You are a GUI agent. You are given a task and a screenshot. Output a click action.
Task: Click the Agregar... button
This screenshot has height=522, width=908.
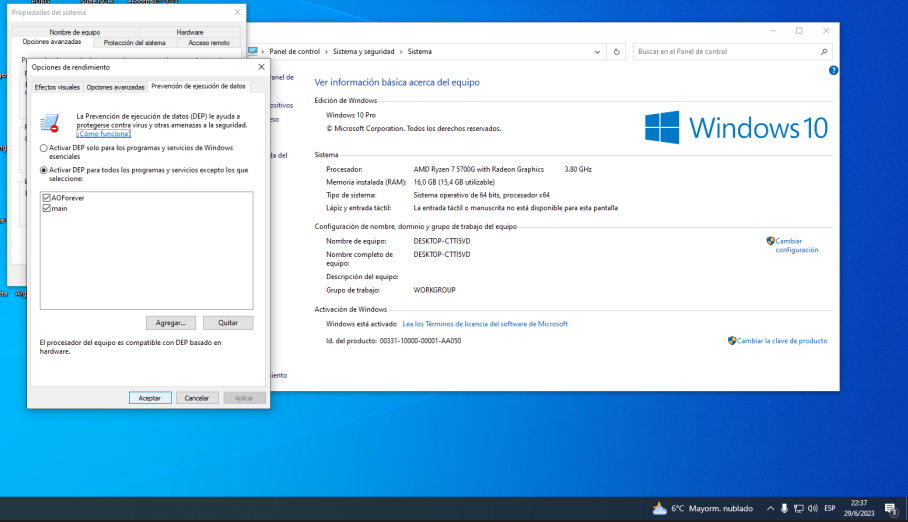coord(170,323)
